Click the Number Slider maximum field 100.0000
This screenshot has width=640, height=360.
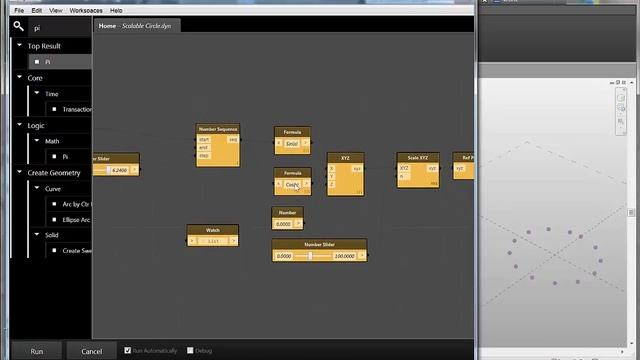click(x=344, y=256)
